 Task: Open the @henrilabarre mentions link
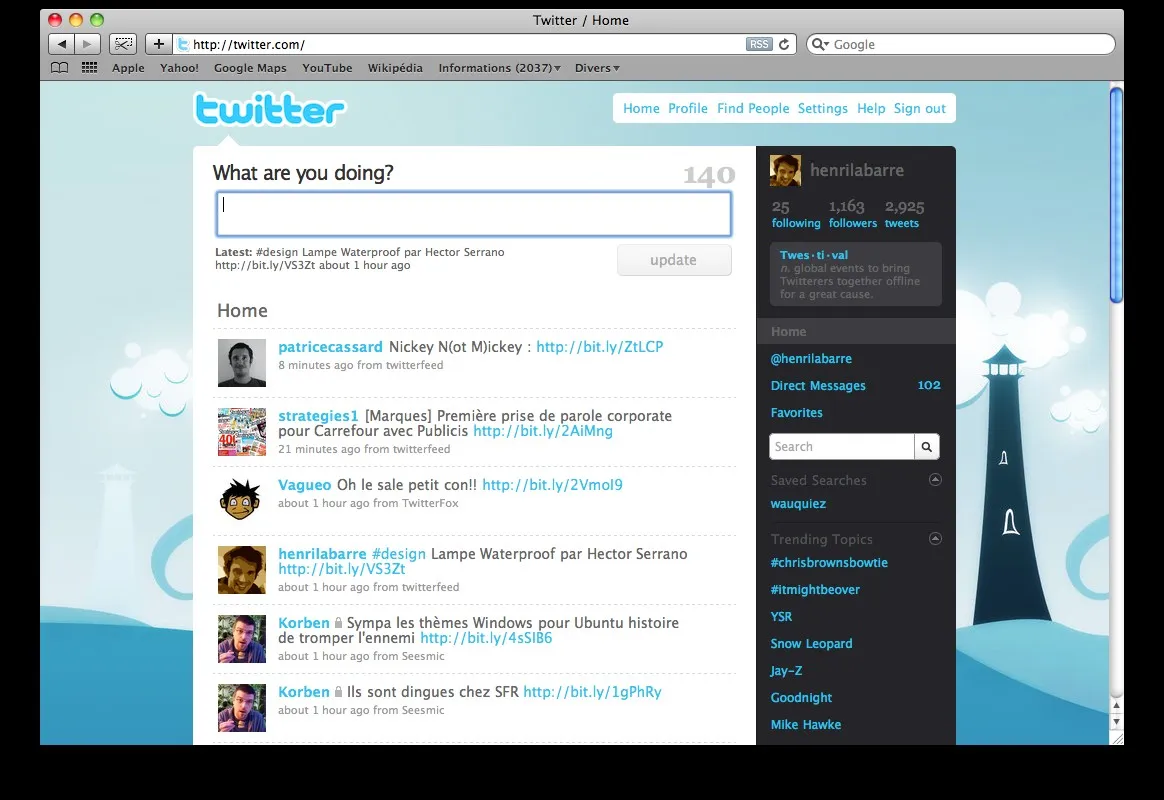[811, 358]
